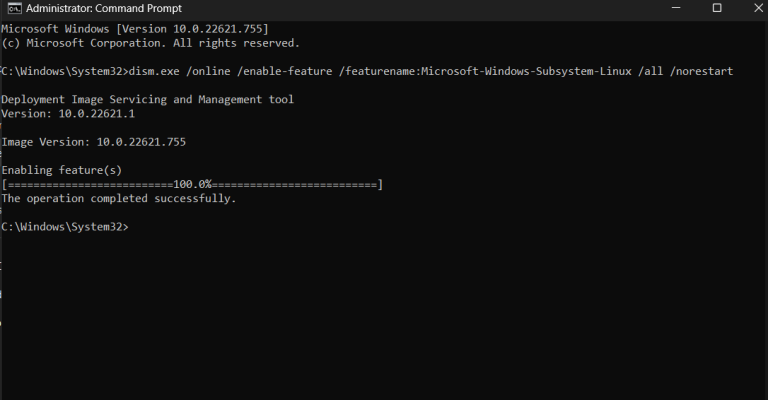Click the "Version: 10.0.22621.1" output line
Viewport: 768px width, 400px height.
(71, 114)
